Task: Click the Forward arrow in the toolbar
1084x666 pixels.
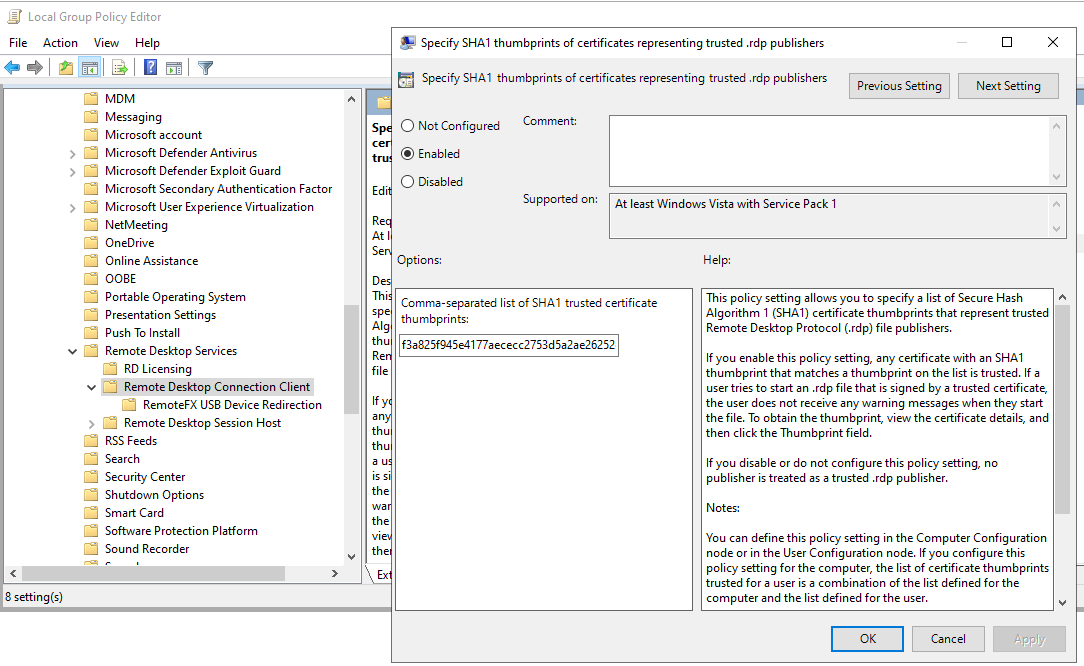Action: [35, 68]
